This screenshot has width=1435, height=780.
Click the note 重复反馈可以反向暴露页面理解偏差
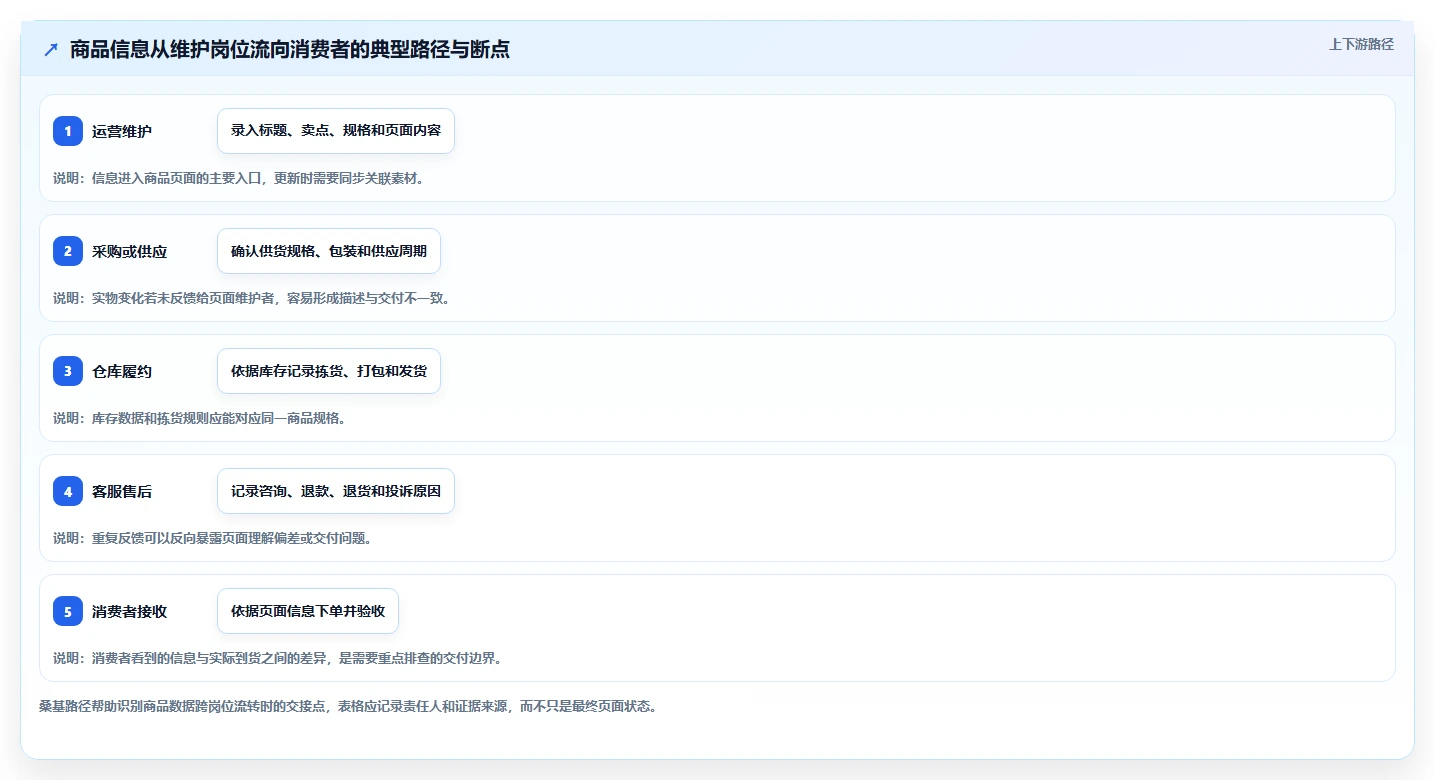[213, 538]
